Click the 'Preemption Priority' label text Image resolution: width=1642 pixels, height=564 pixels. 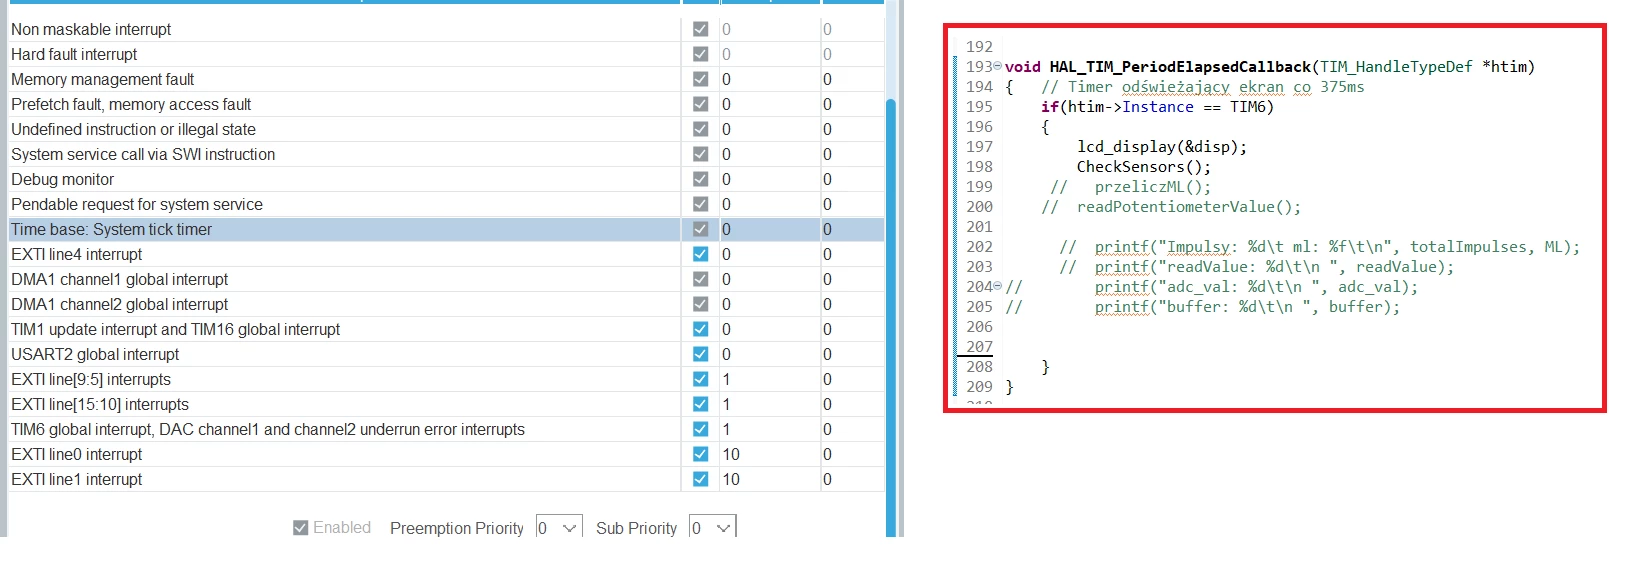(x=457, y=528)
